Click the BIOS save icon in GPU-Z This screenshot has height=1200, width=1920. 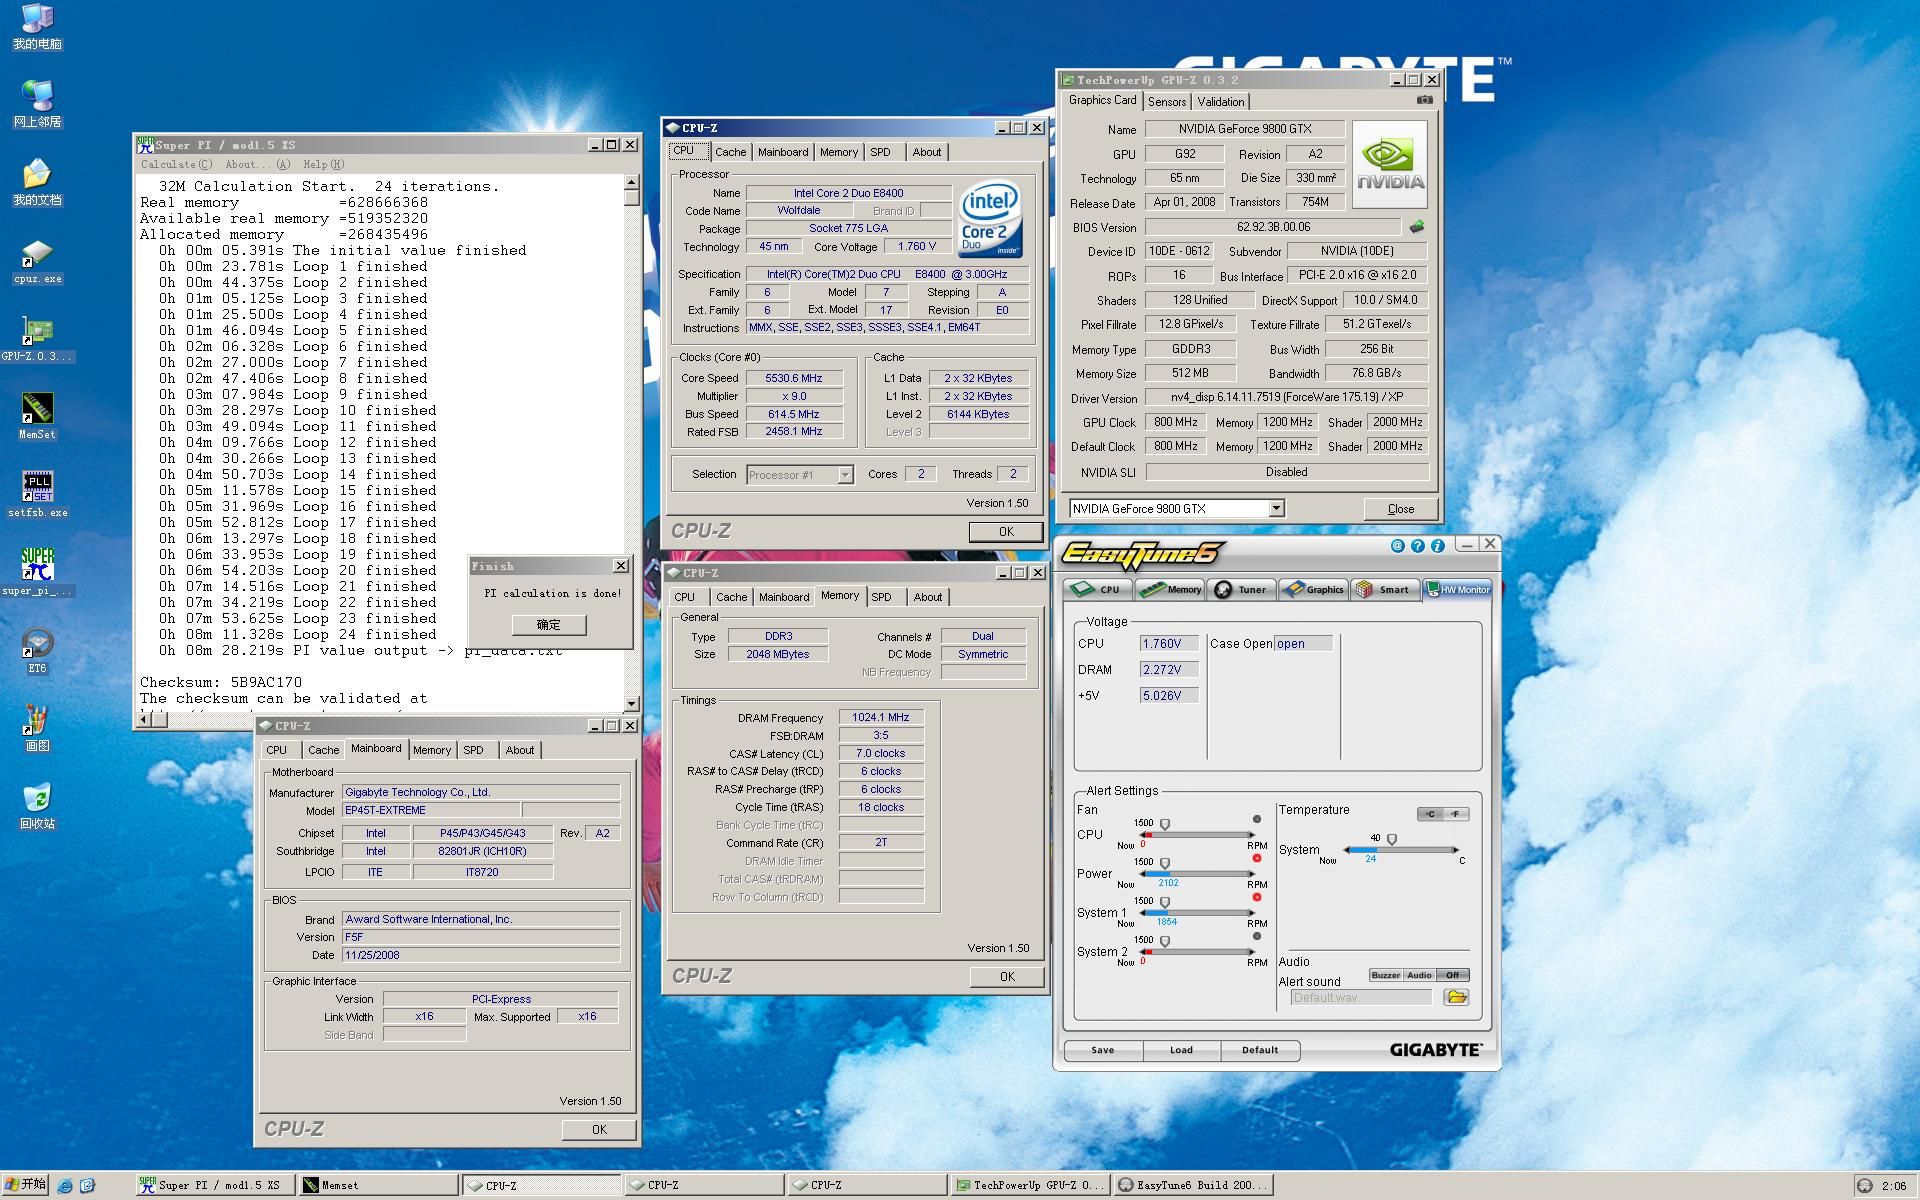tap(1416, 227)
